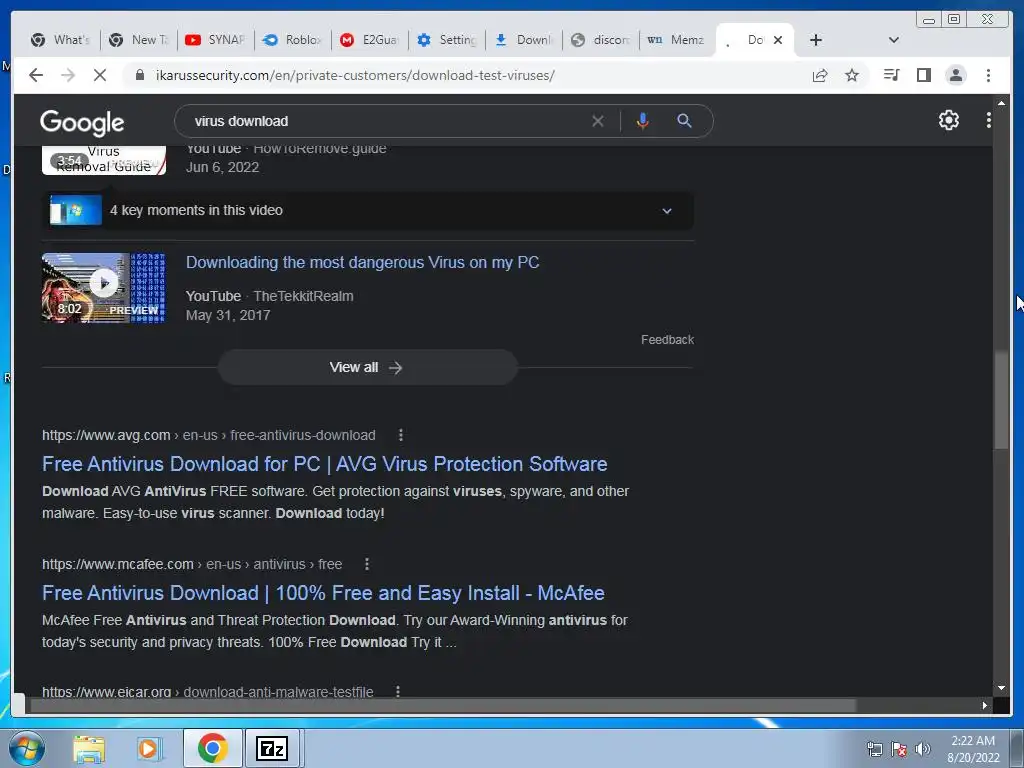Switch to the Downloads tab
This screenshot has width=1024, height=768.
click(x=524, y=40)
